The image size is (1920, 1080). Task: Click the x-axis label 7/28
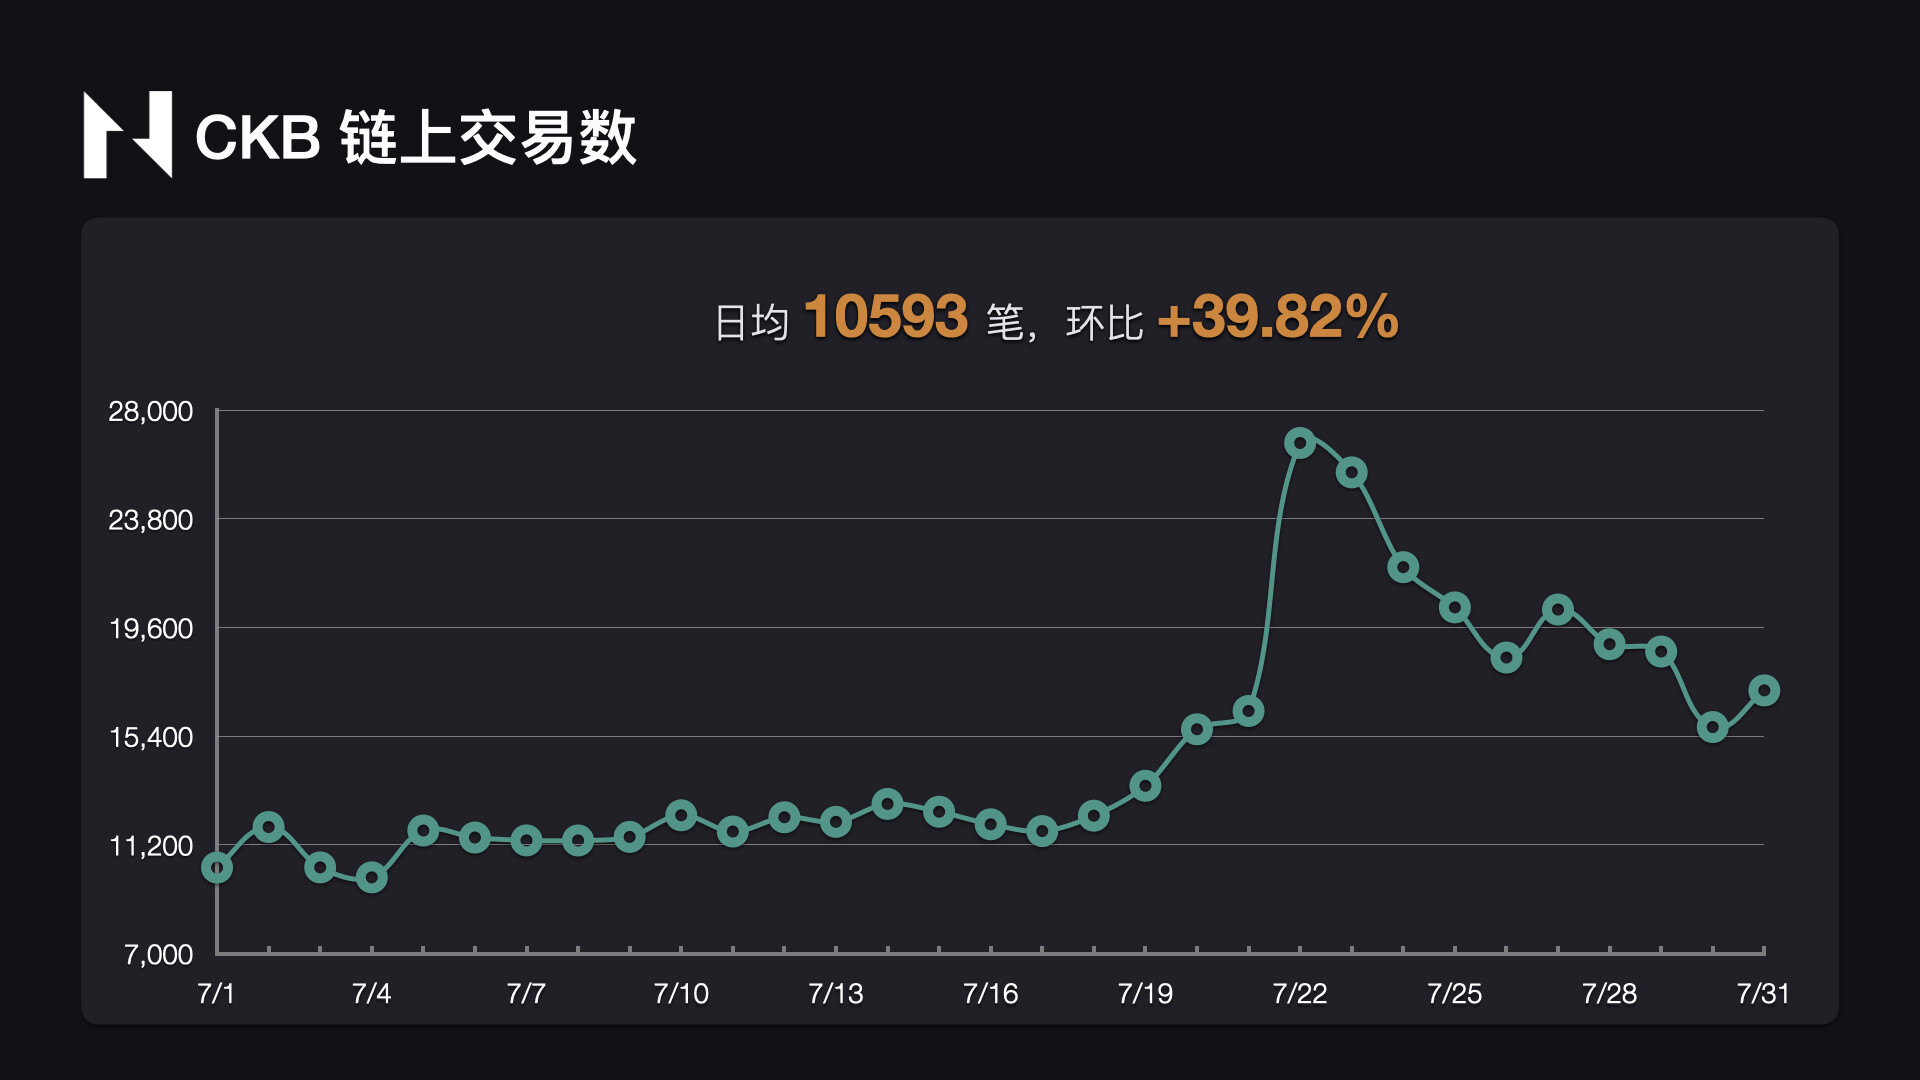[x=1609, y=994]
